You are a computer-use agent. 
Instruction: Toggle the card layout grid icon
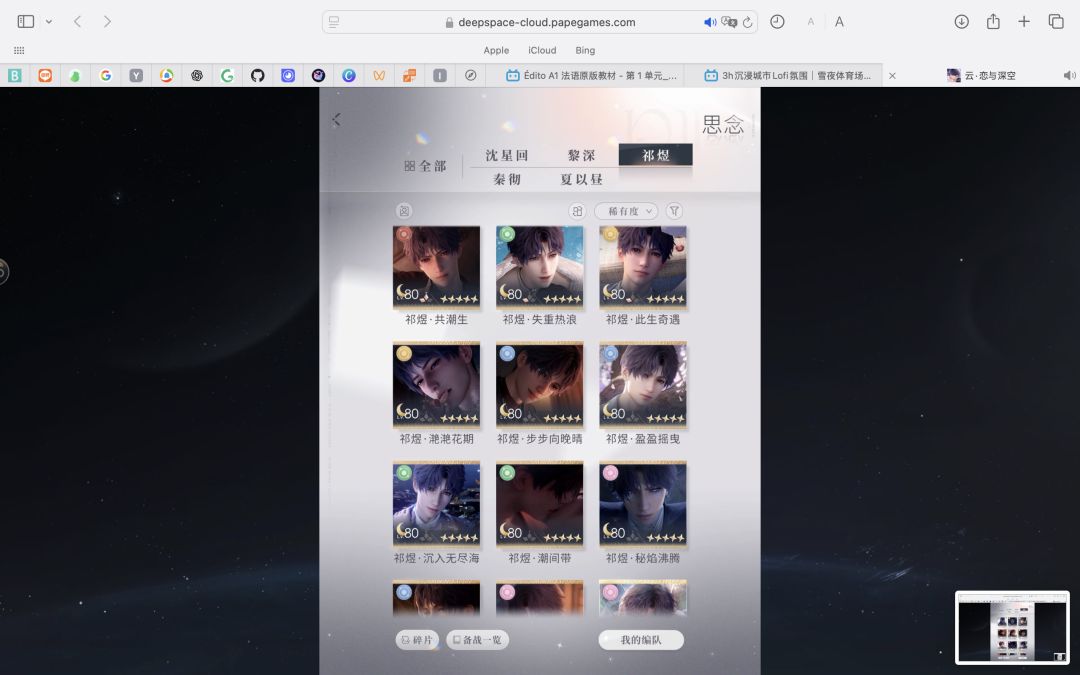[x=577, y=211]
